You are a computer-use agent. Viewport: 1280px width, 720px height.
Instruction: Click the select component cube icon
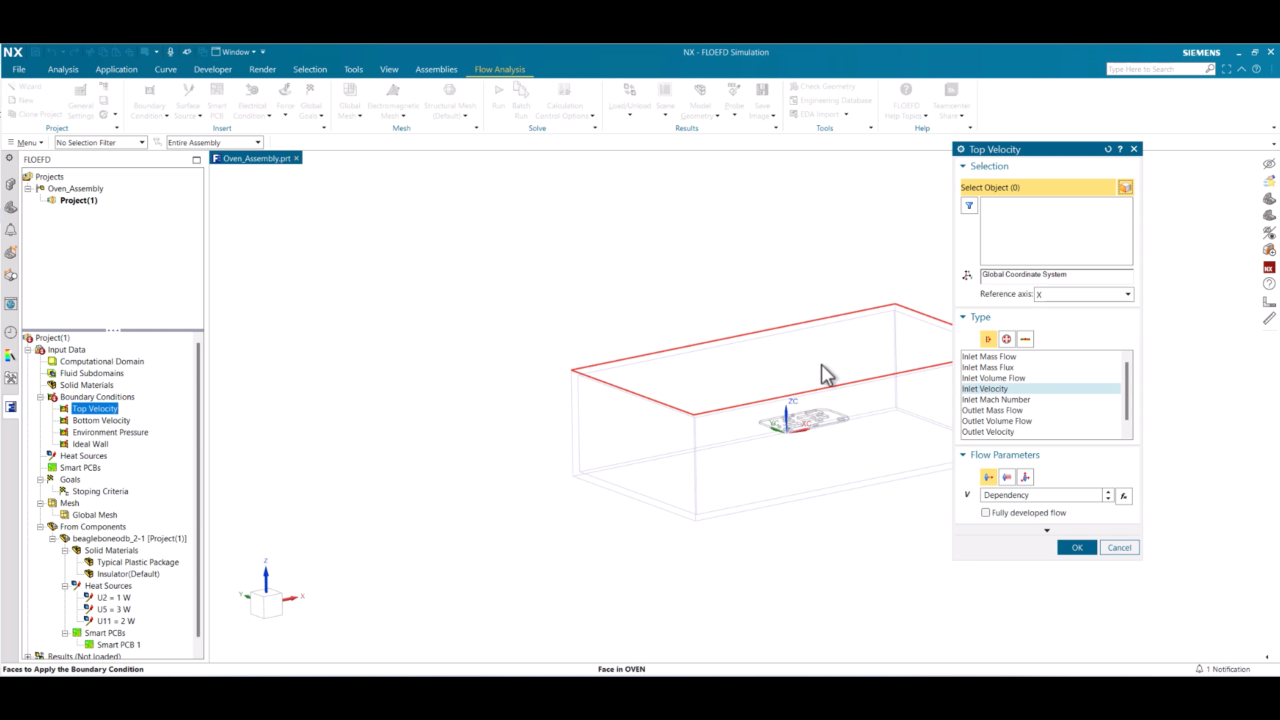pyautogui.click(x=1125, y=187)
